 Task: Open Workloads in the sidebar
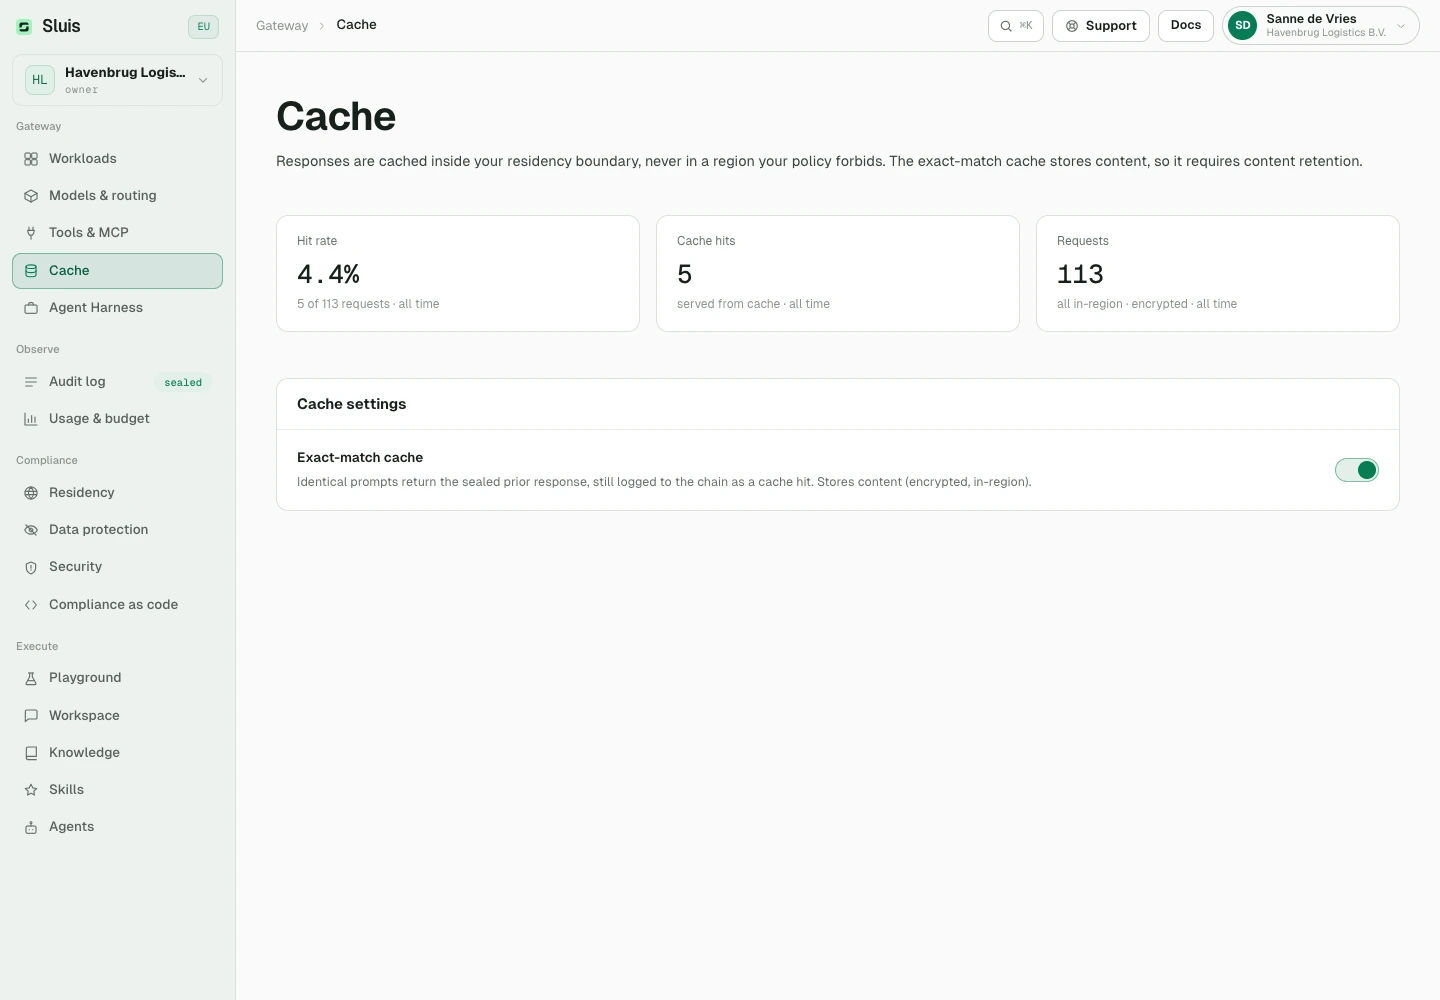(117, 159)
